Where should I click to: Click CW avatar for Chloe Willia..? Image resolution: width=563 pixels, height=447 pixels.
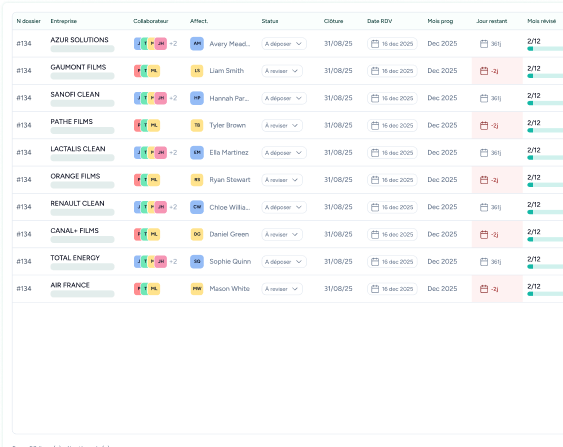(197, 207)
